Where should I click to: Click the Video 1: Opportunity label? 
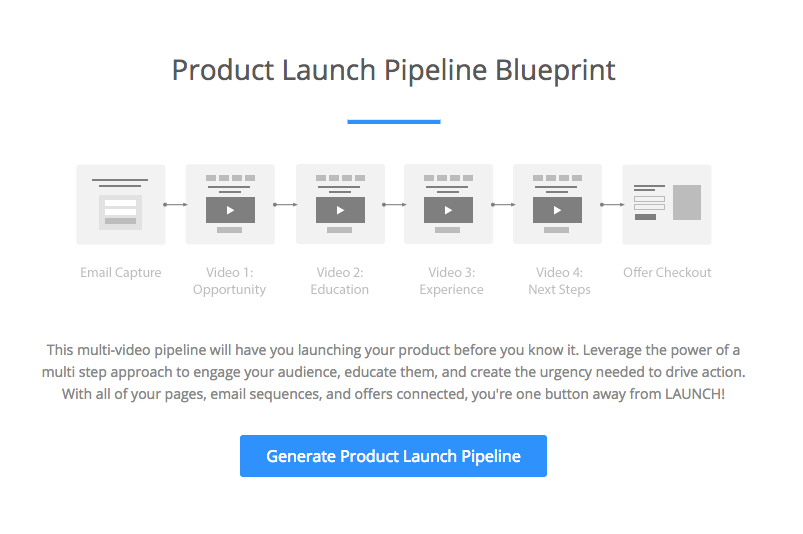(229, 281)
